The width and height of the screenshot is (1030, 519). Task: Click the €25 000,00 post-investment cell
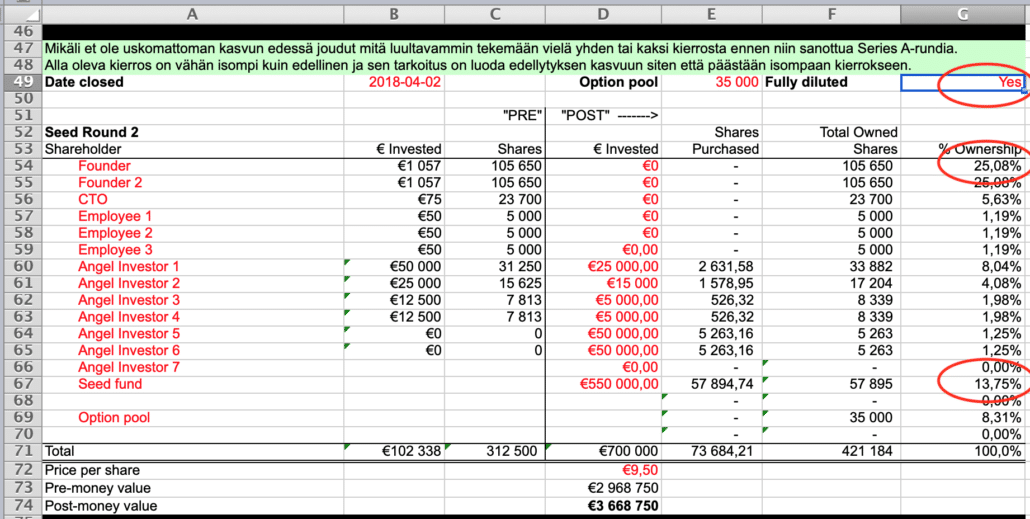tap(603, 267)
